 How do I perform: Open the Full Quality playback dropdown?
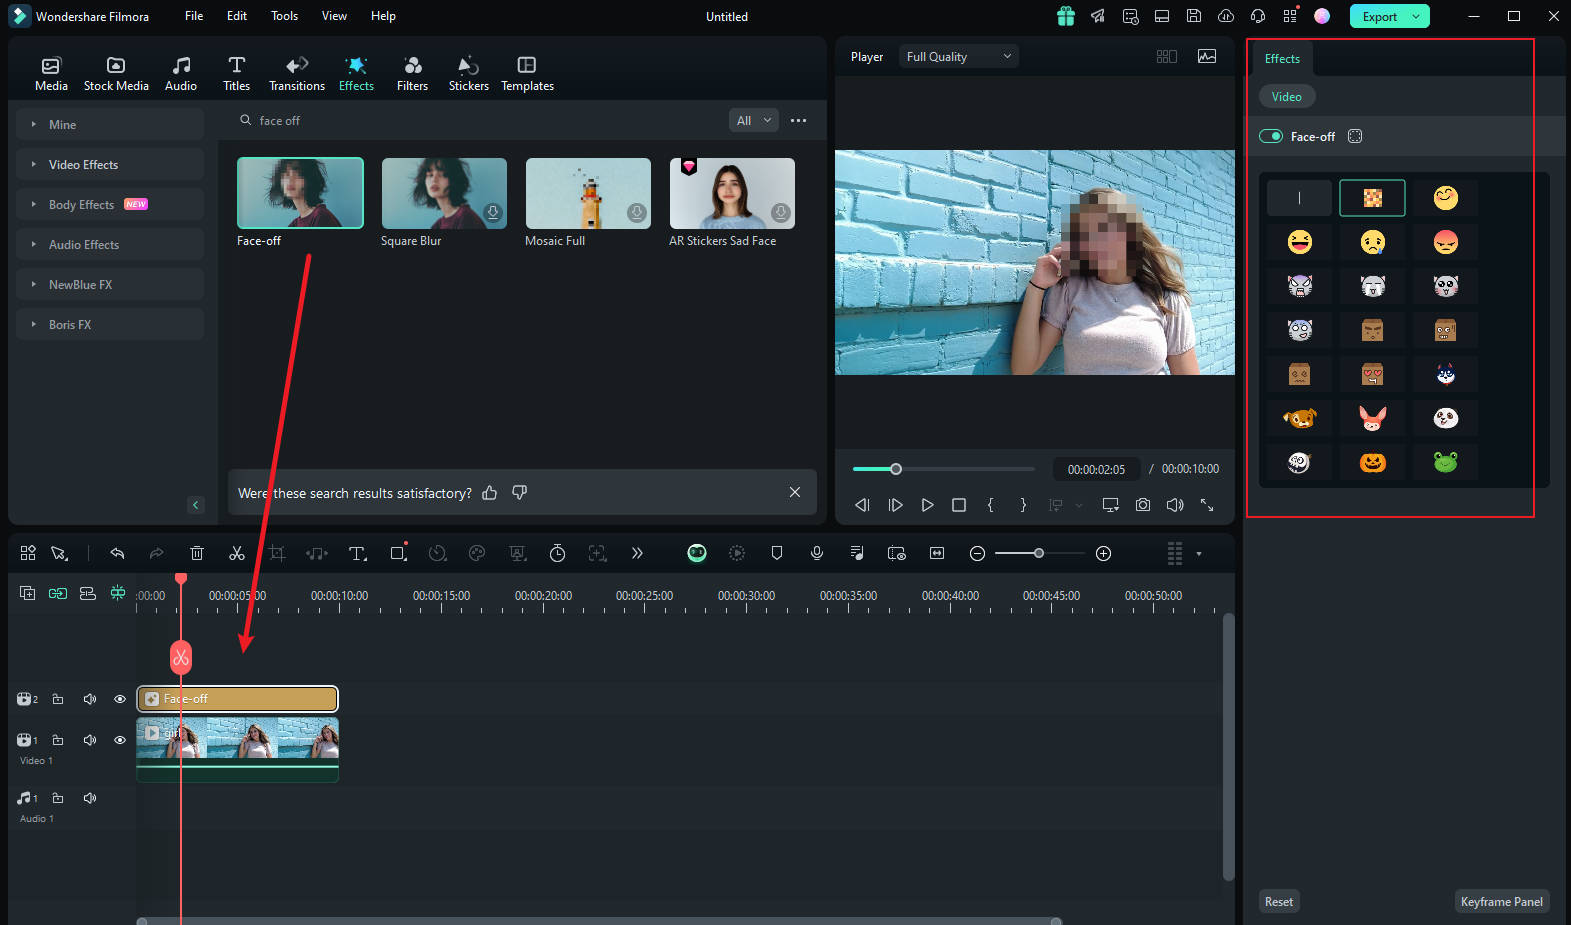tap(958, 57)
